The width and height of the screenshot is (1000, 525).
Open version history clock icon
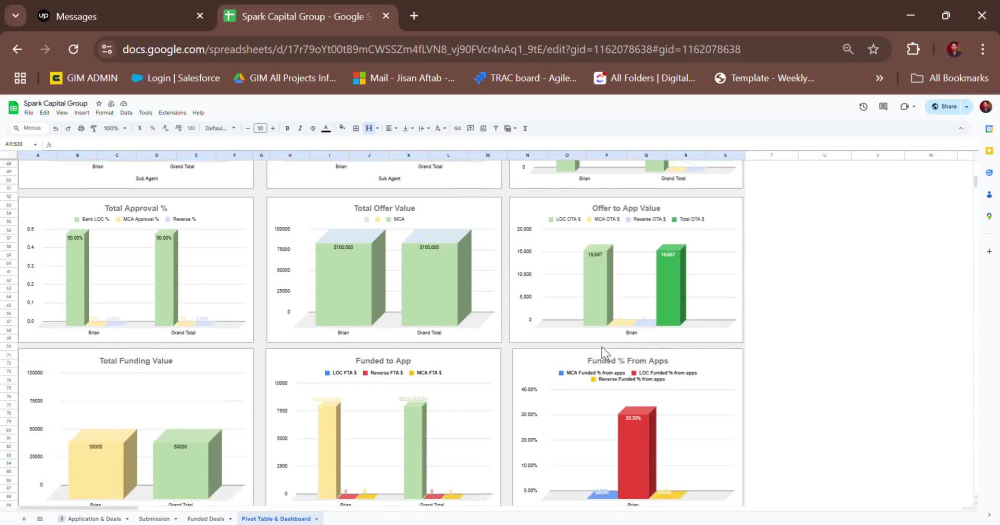pyautogui.click(x=864, y=107)
